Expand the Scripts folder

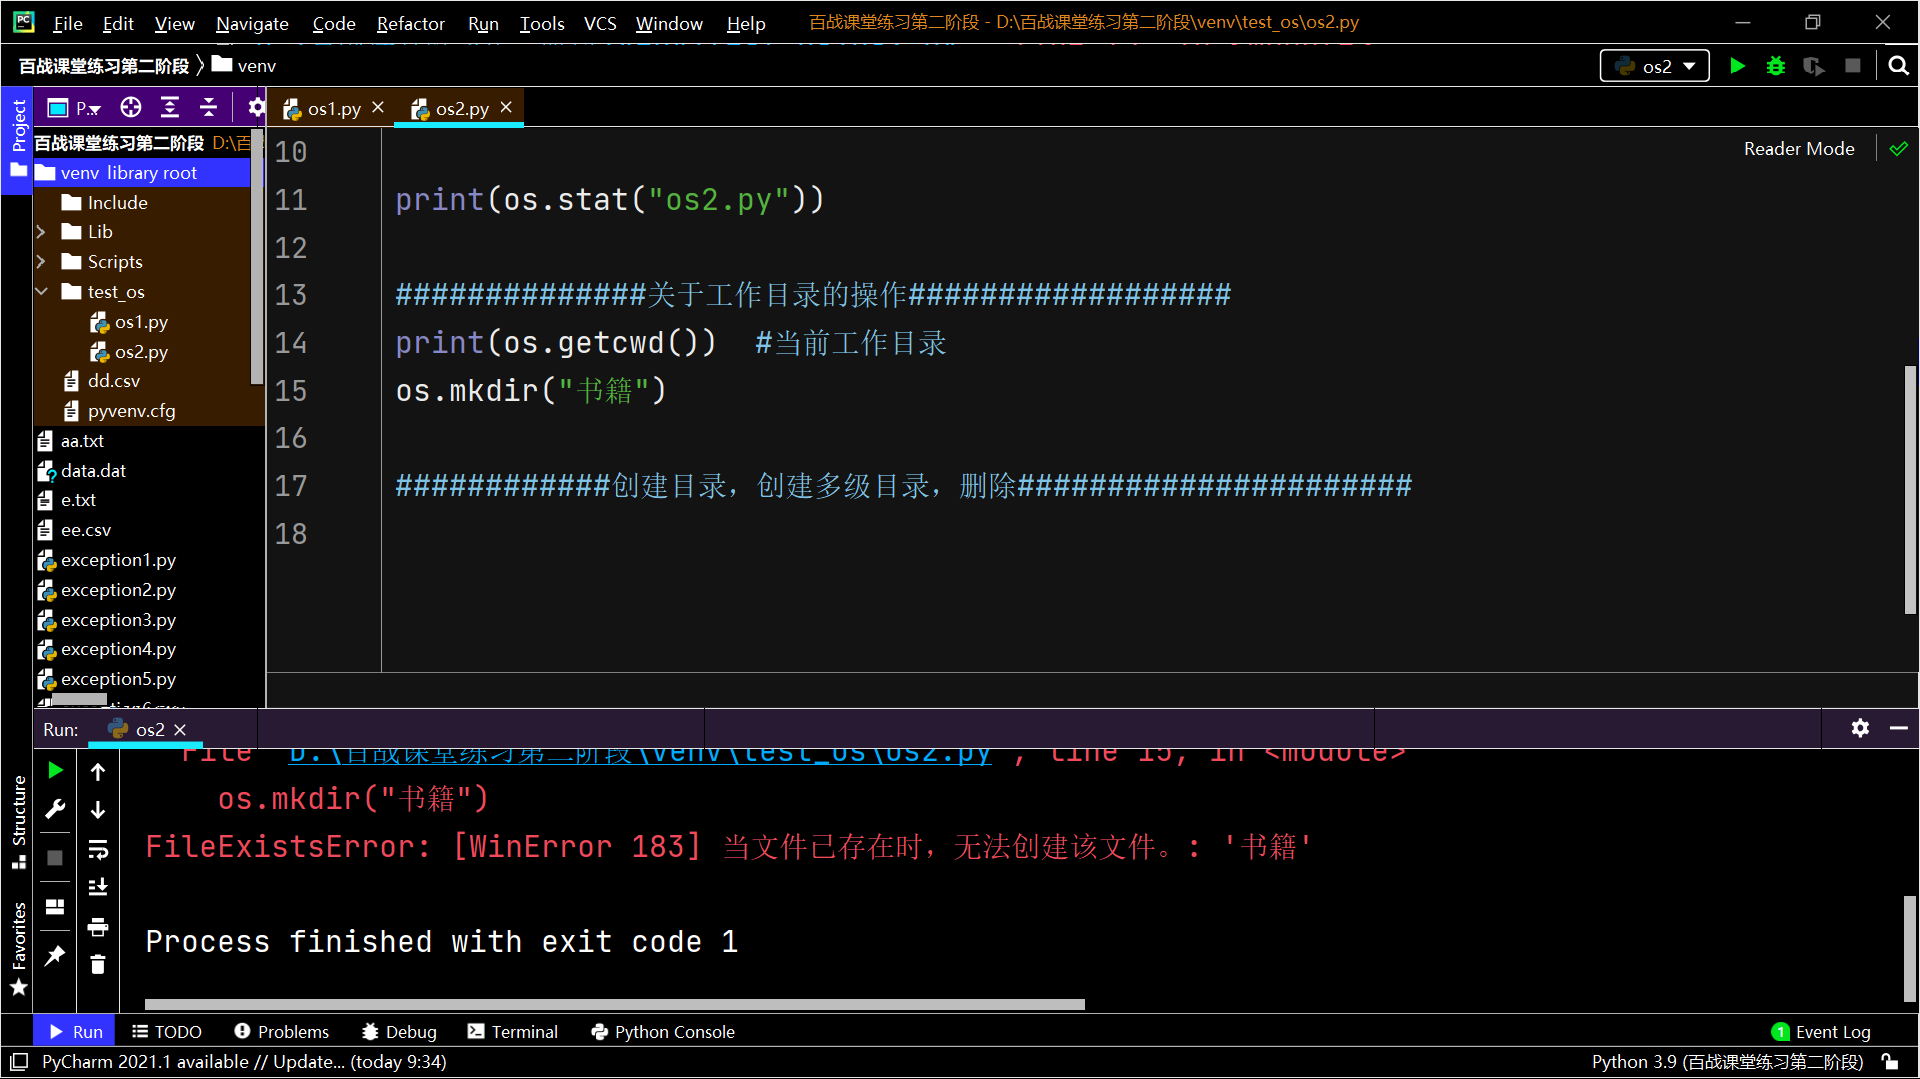click(41, 262)
